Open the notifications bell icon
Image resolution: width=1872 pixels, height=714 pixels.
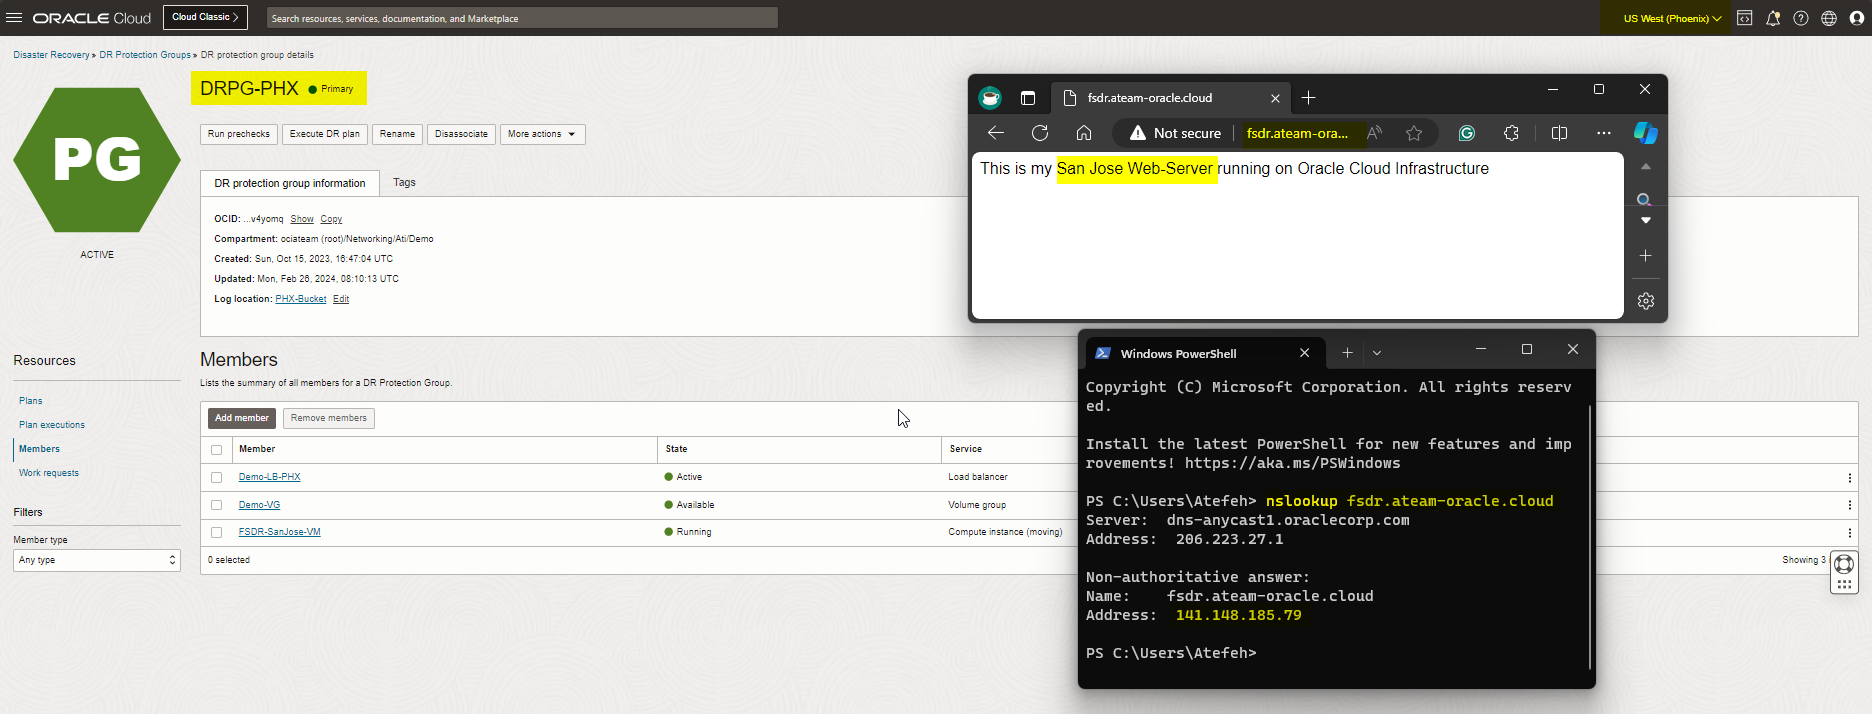[1773, 18]
